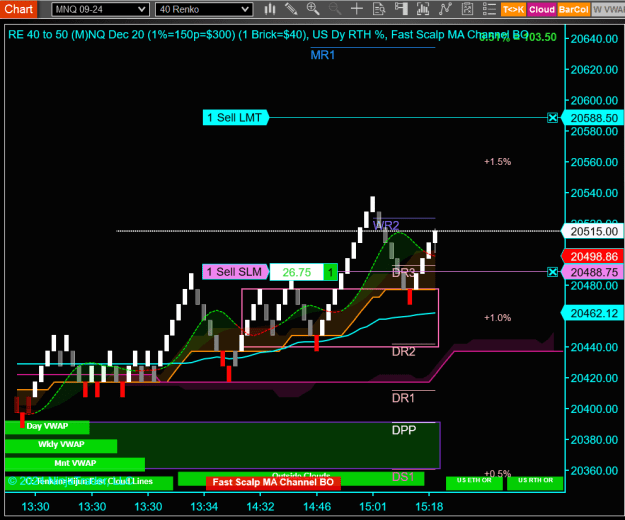Click the Day VWAP label bar

(x=47, y=426)
